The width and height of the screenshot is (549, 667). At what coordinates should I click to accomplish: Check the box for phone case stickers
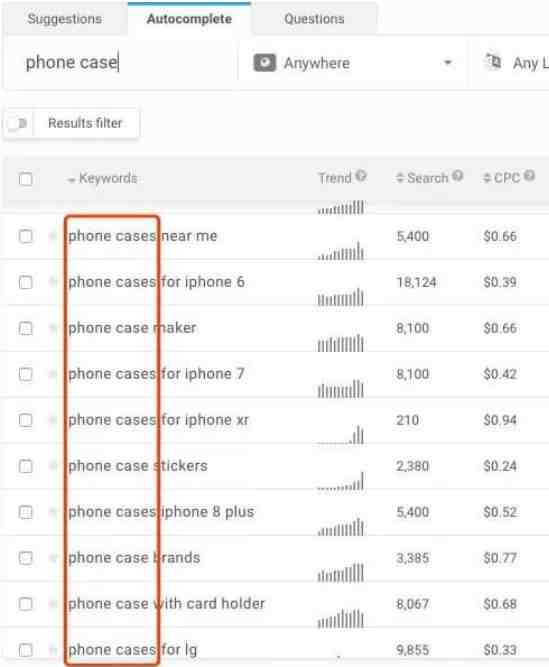[26, 466]
